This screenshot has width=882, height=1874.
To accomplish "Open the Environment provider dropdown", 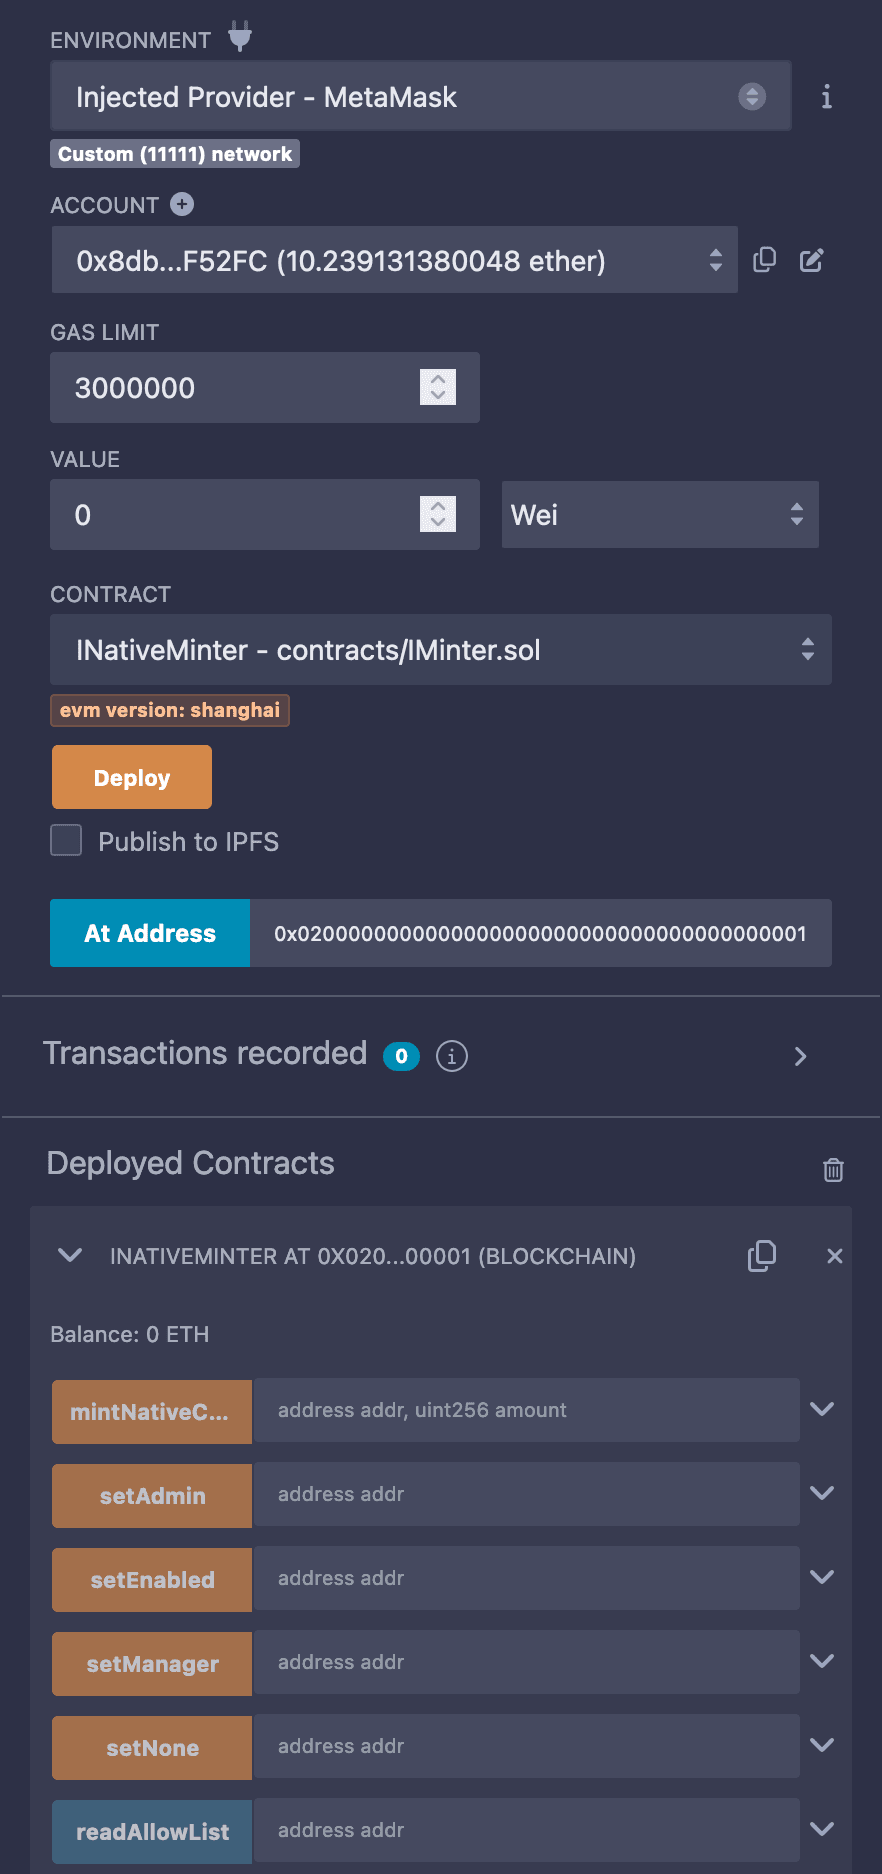I will 420,97.
